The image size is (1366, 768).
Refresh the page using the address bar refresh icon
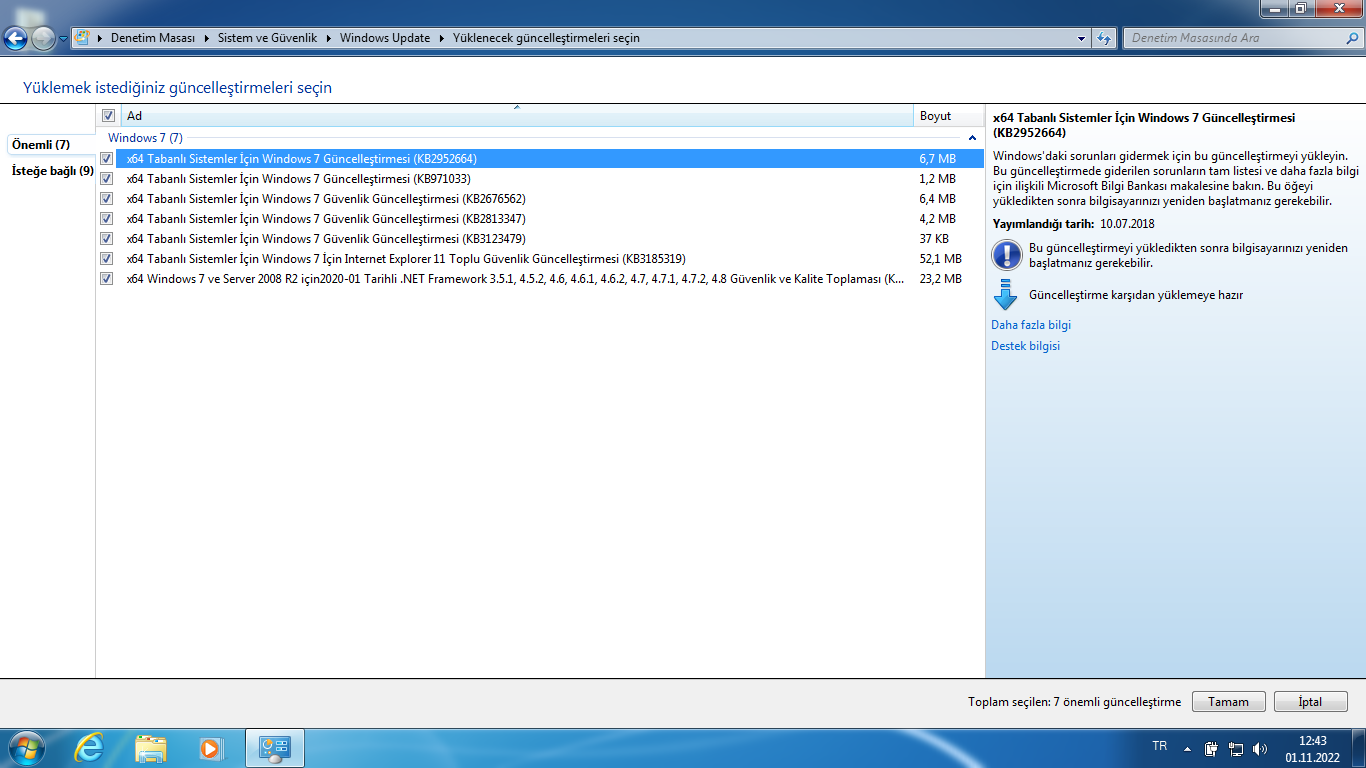tap(1104, 38)
